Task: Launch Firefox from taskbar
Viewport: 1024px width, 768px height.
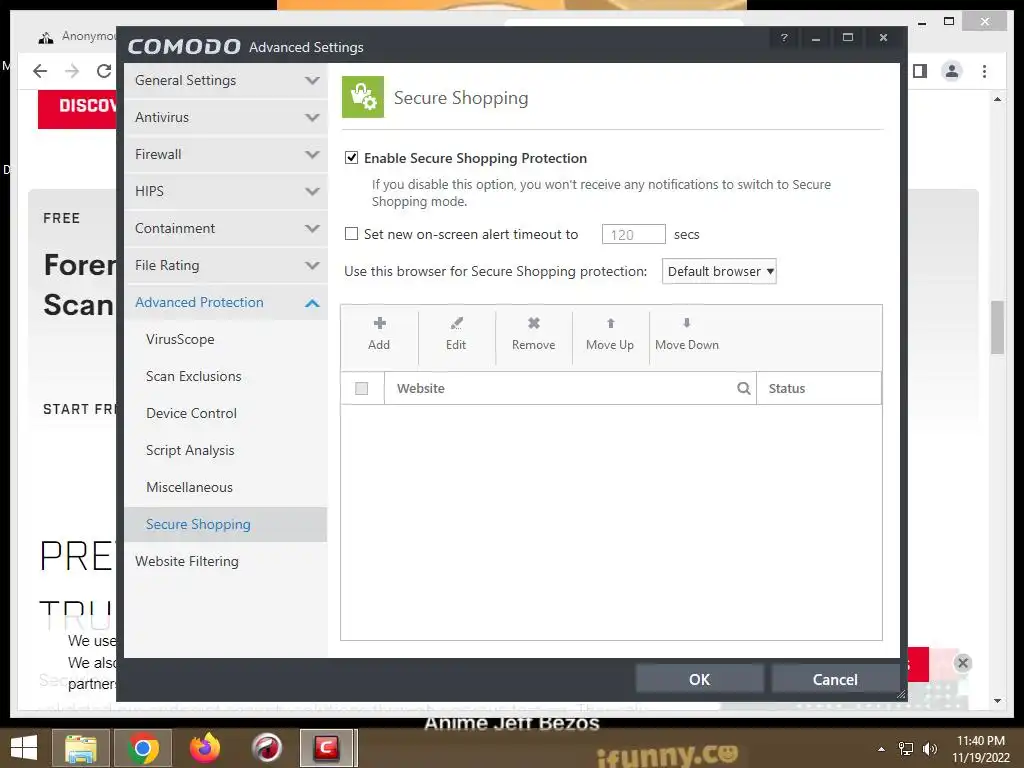Action: click(x=204, y=748)
